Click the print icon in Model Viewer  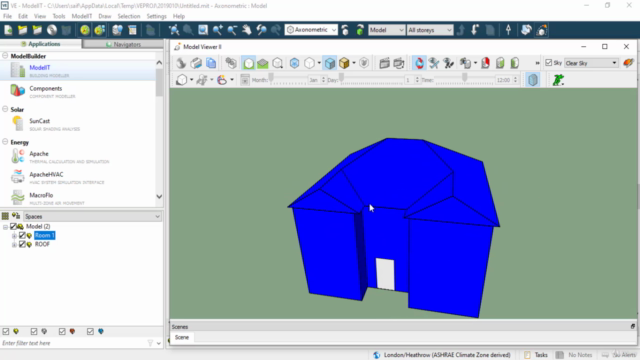(196, 63)
